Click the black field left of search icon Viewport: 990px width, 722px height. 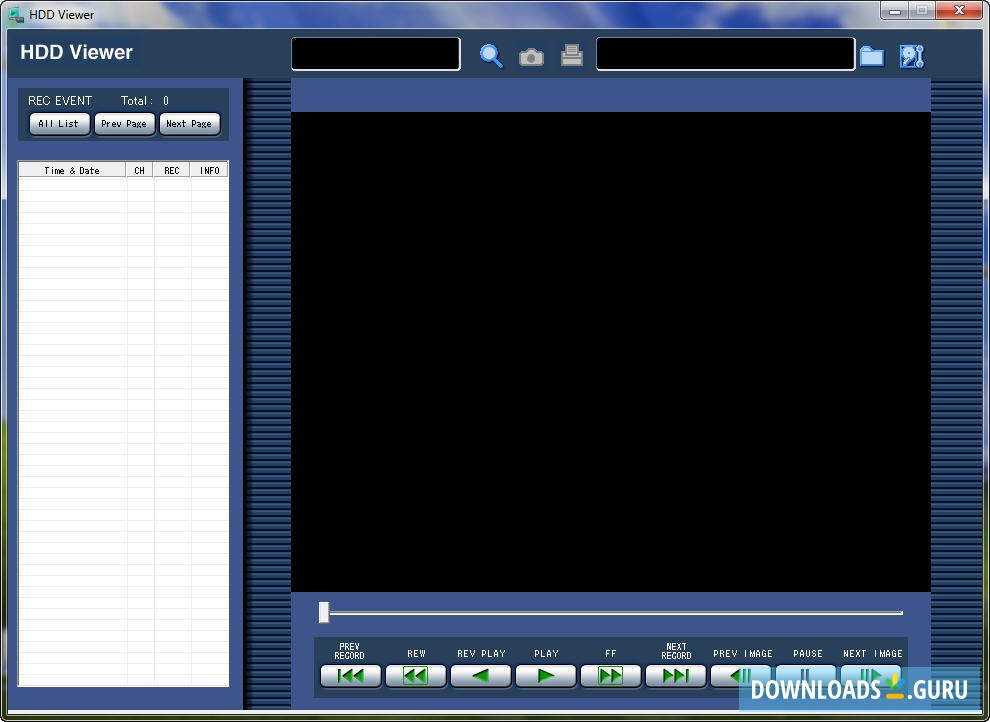tap(376, 54)
